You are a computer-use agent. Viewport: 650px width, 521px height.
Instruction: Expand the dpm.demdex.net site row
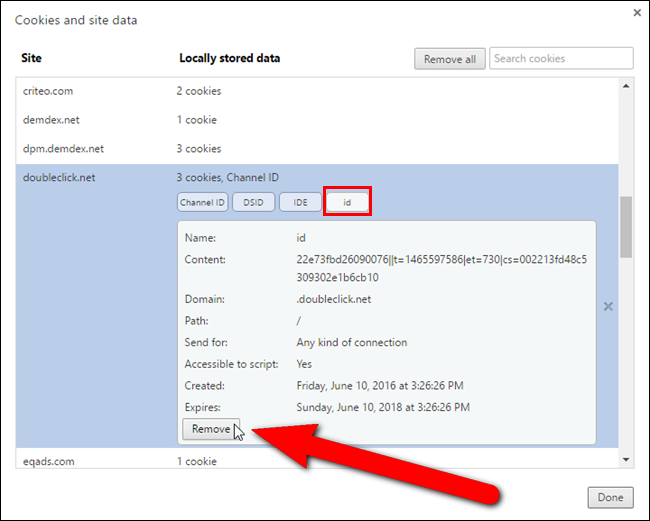[317, 149]
